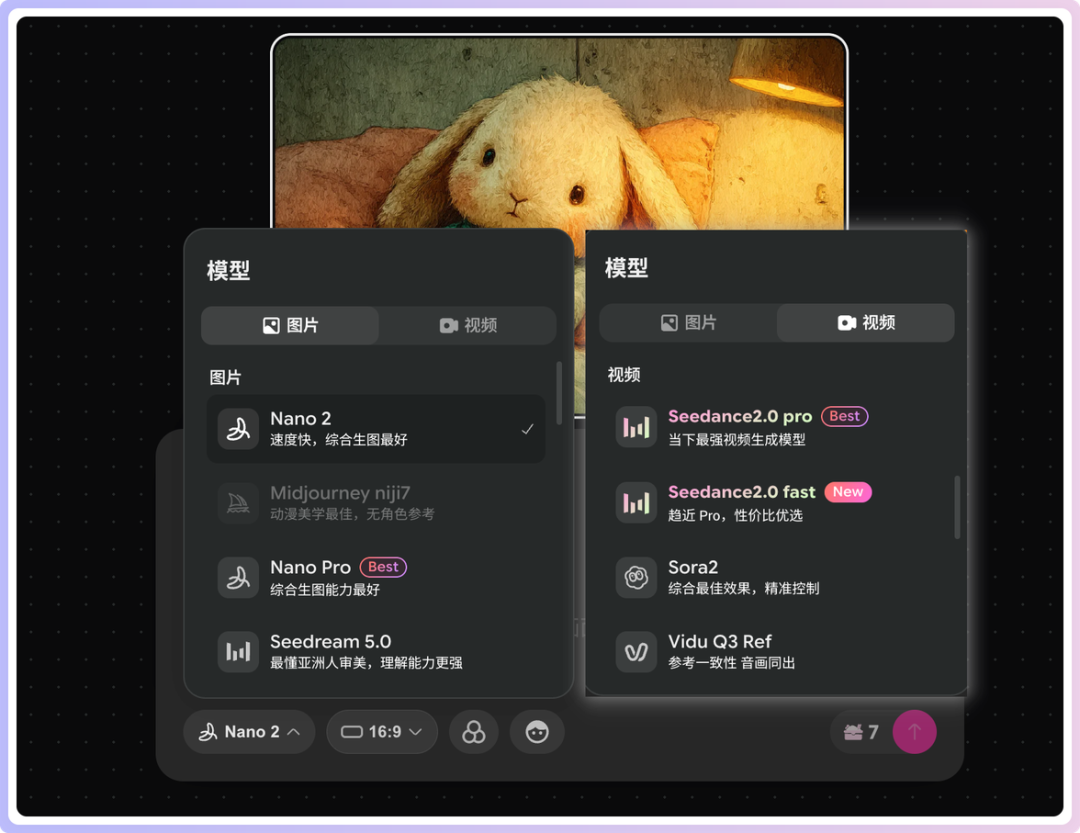Image resolution: width=1080 pixels, height=833 pixels.
Task: Open the 16:9 aspect ratio dropdown
Action: point(382,732)
